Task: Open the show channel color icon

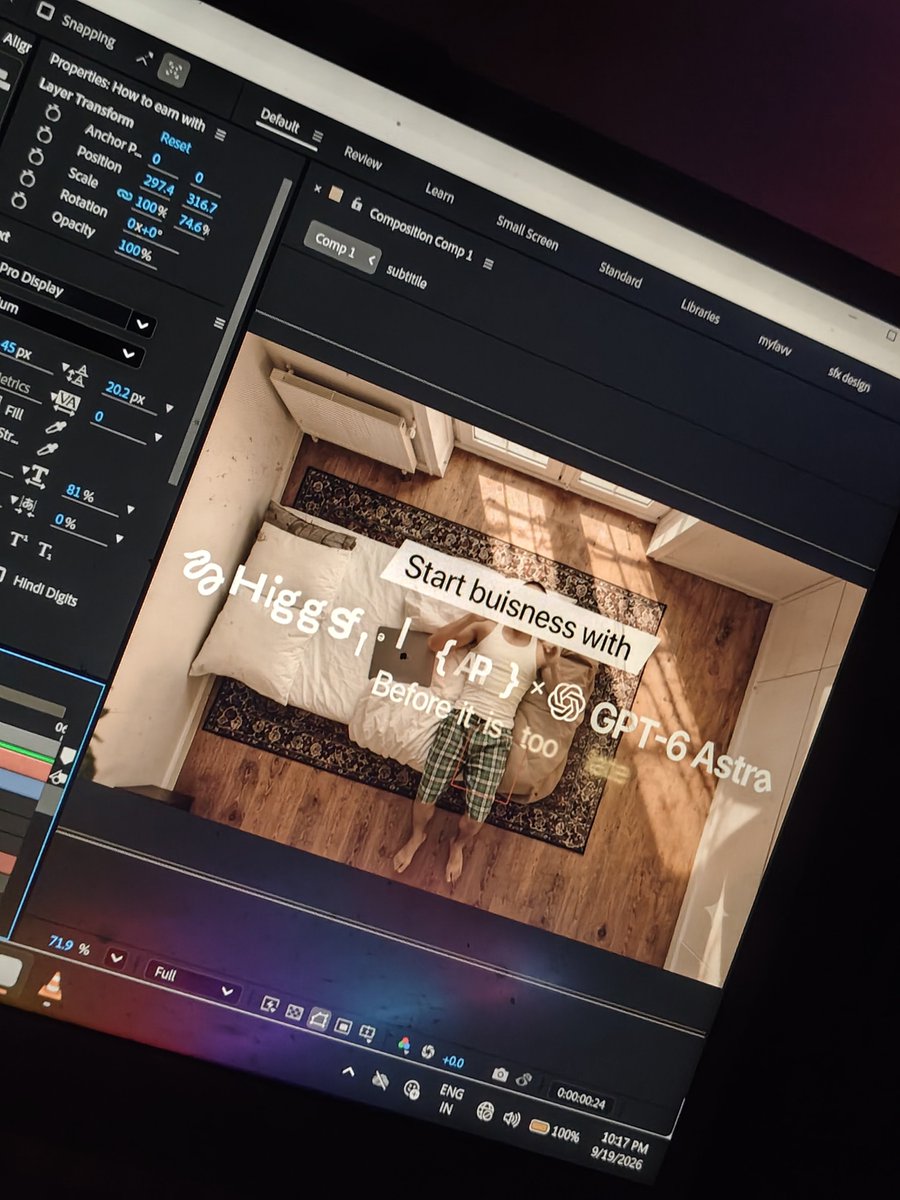Action: click(403, 1044)
